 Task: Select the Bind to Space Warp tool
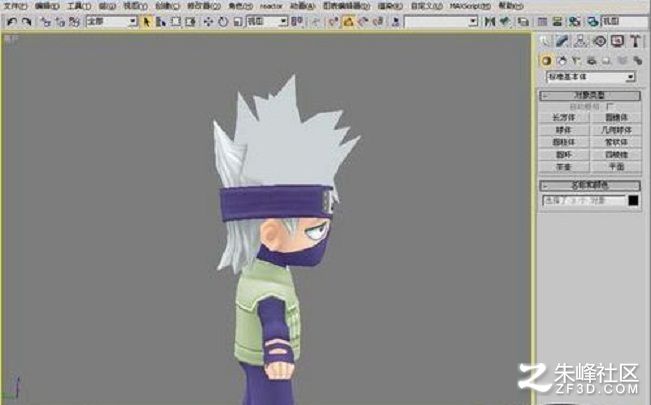(74, 22)
